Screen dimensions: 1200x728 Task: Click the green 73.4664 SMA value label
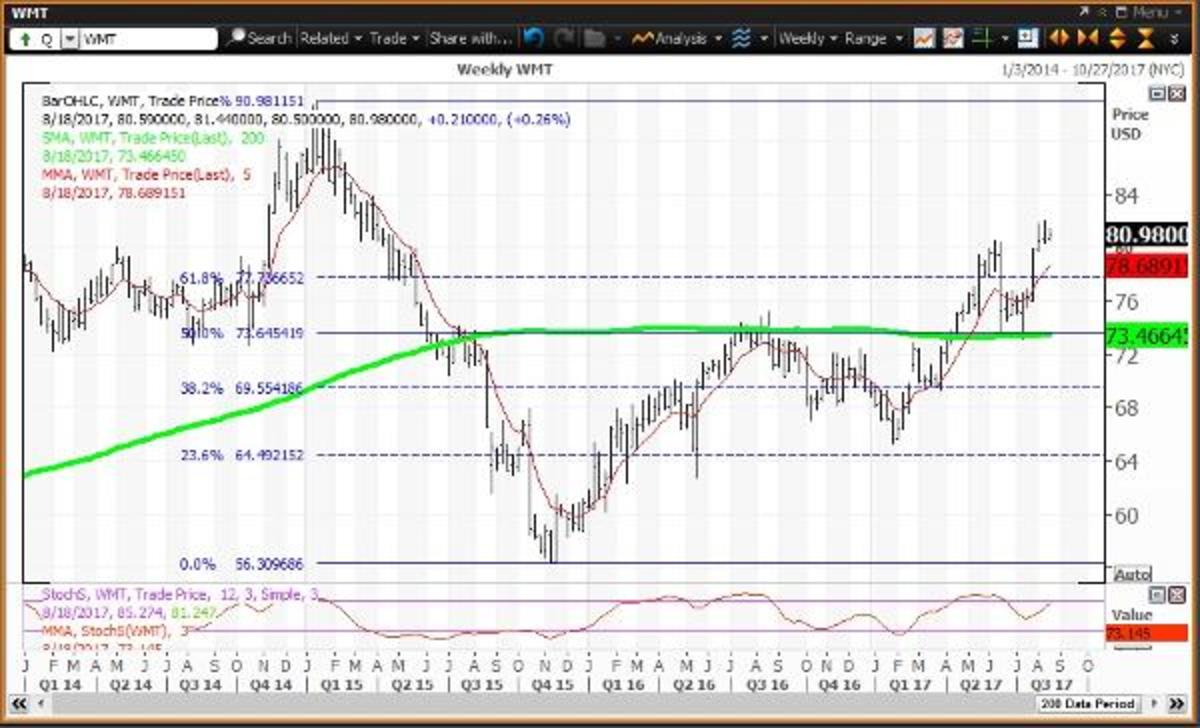[1147, 336]
